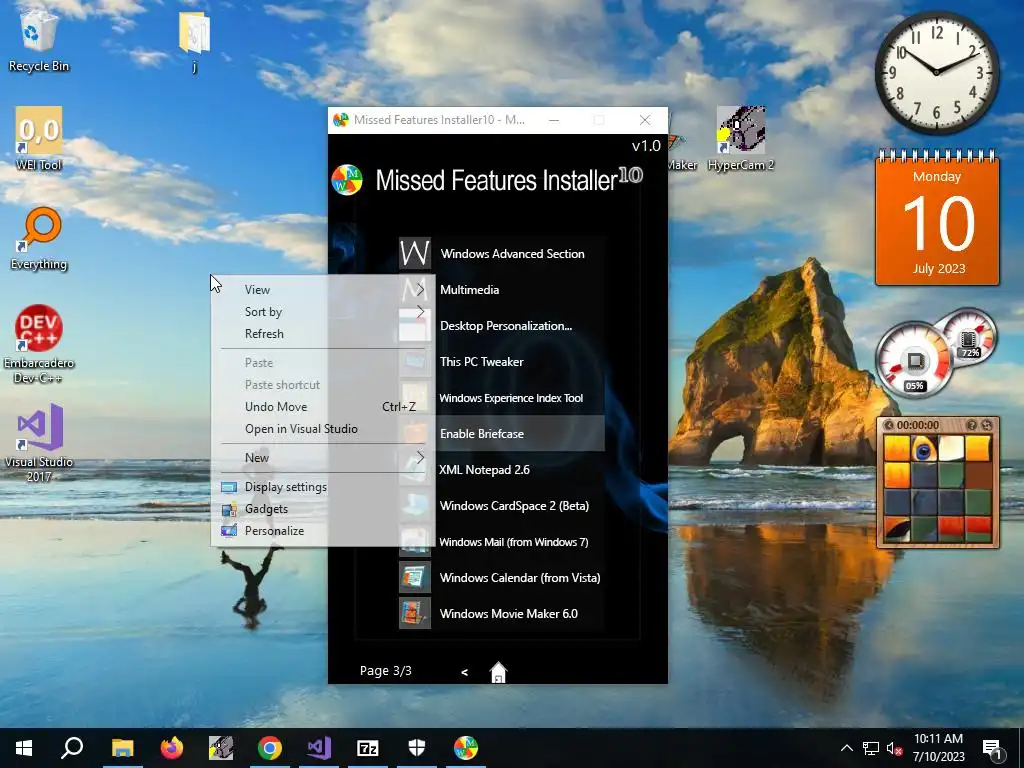The height and width of the screenshot is (768, 1024).
Task: Expand the New submenu
Action: (323, 457)
